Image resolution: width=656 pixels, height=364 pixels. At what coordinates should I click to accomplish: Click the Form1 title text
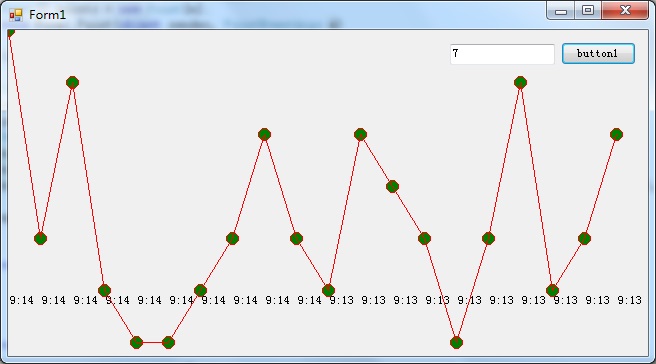(47, 15)
